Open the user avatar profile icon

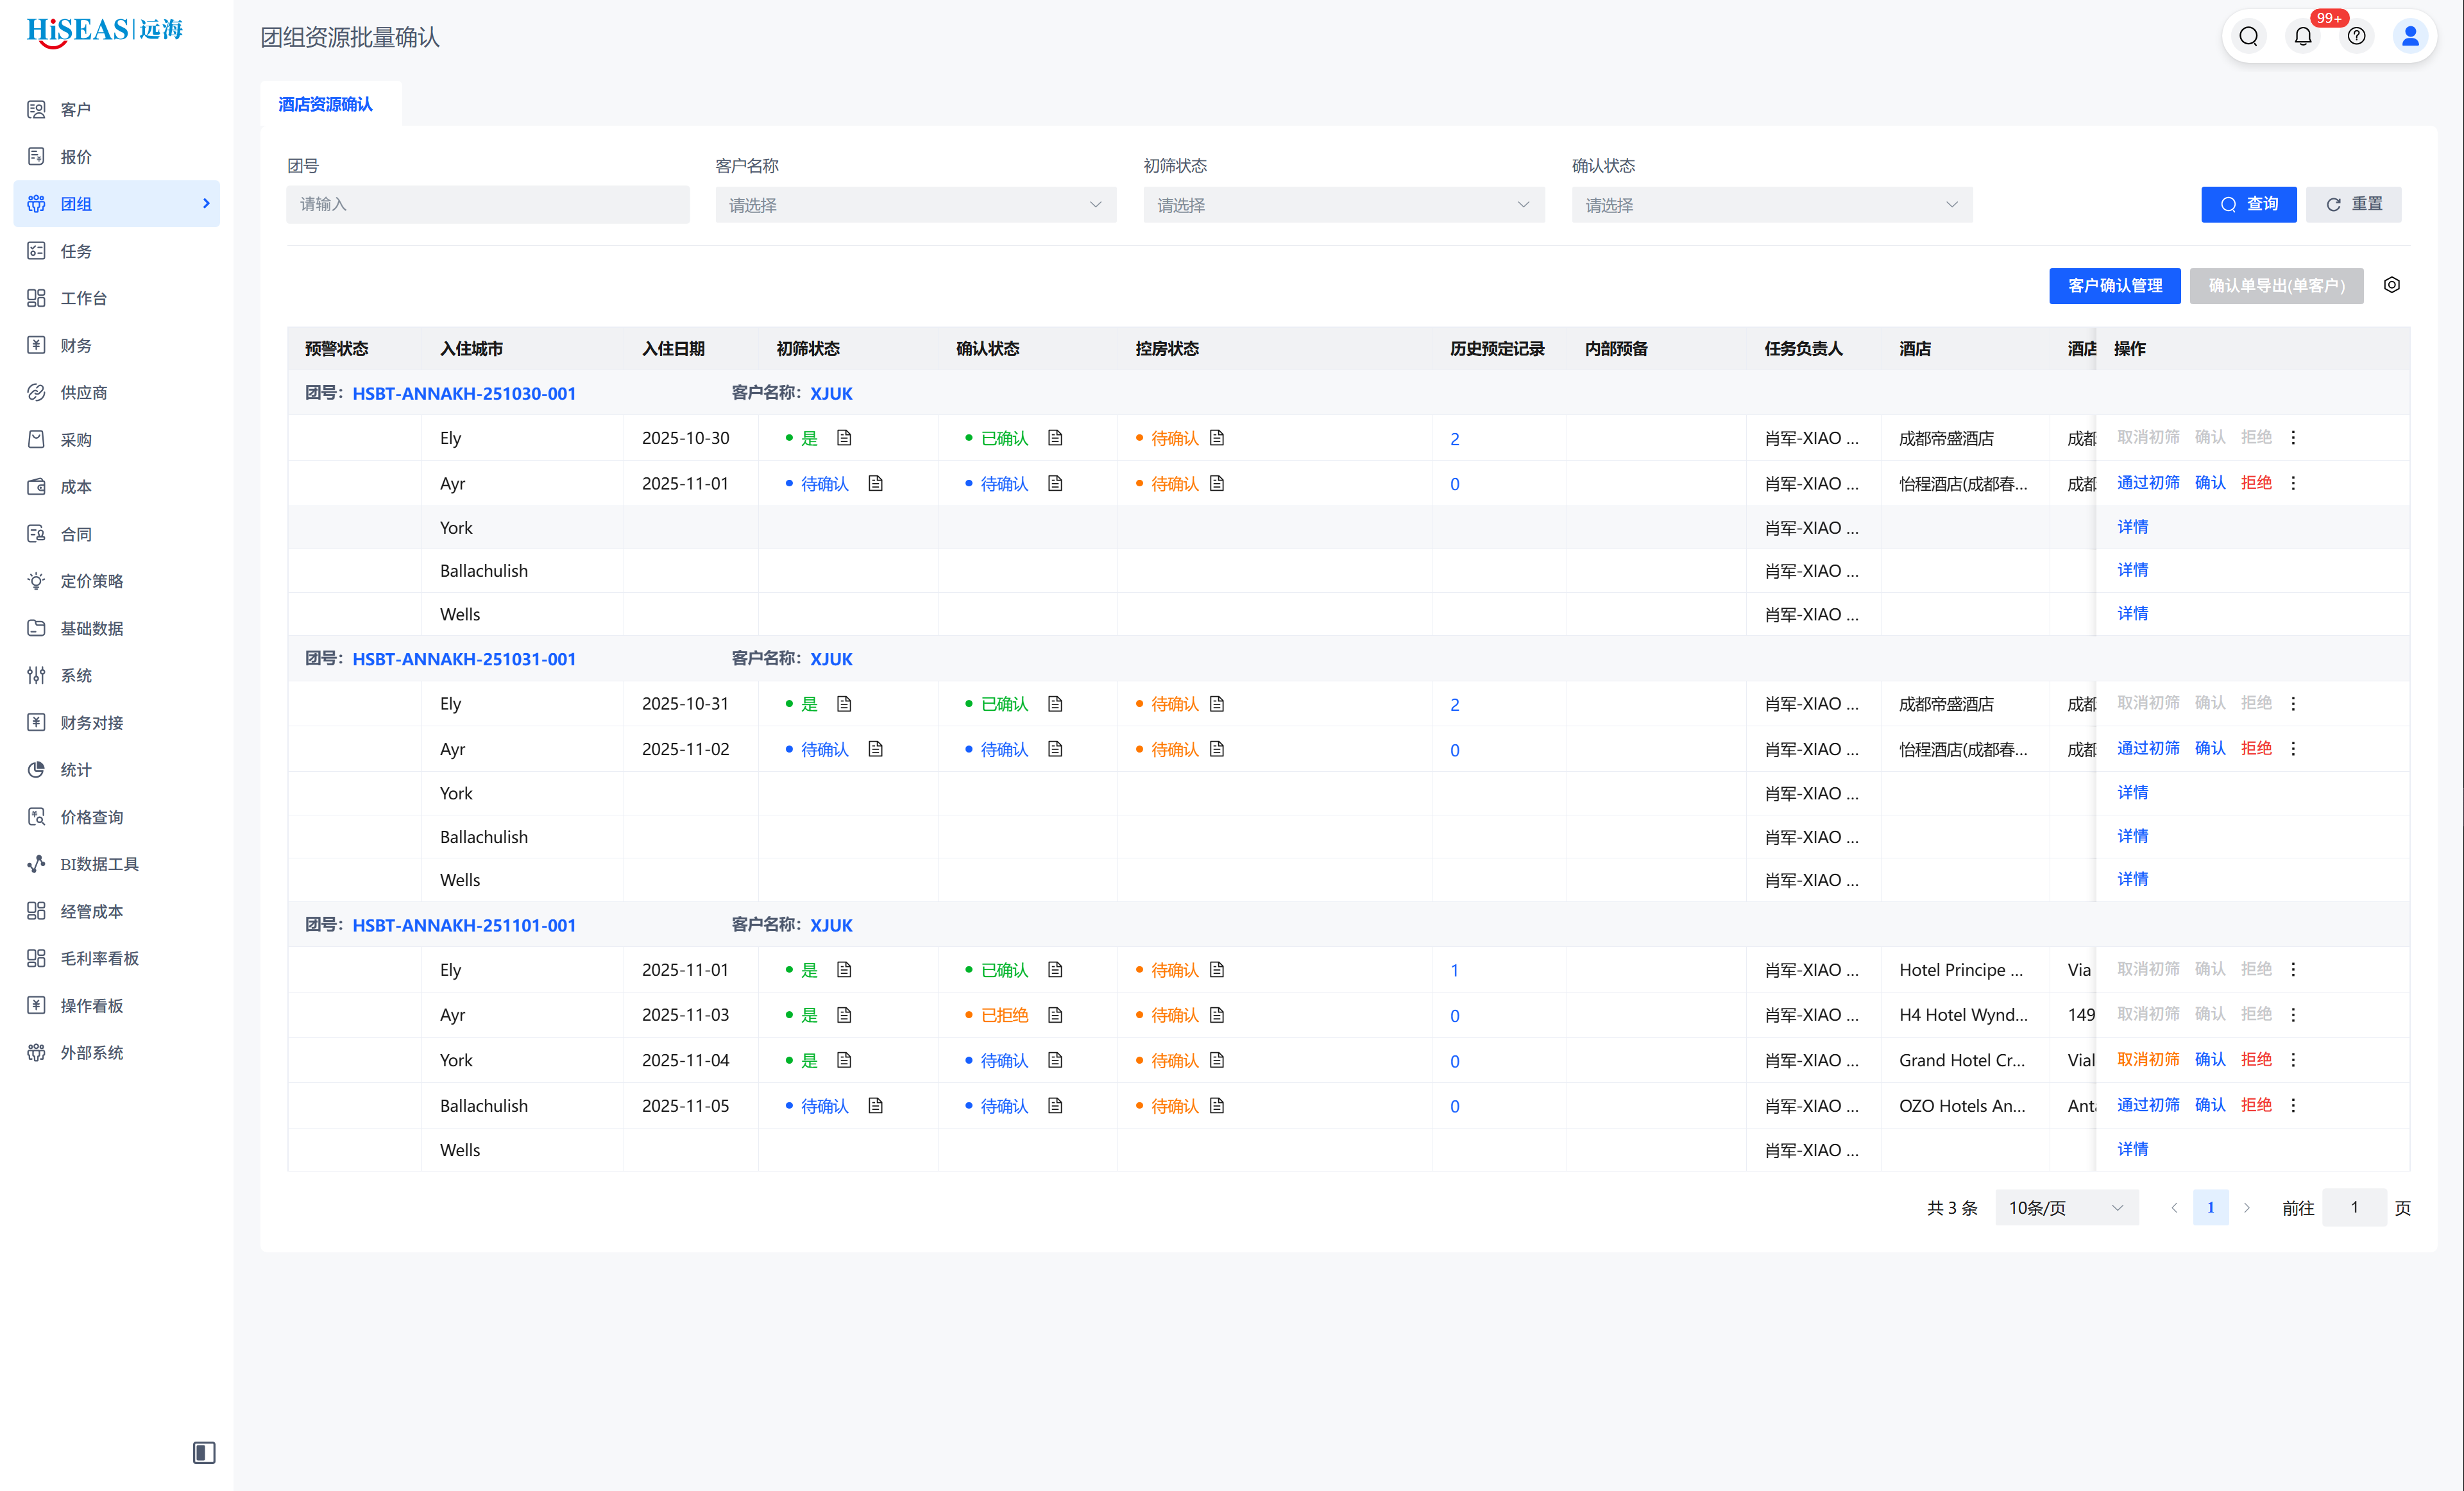(2410, 37)
